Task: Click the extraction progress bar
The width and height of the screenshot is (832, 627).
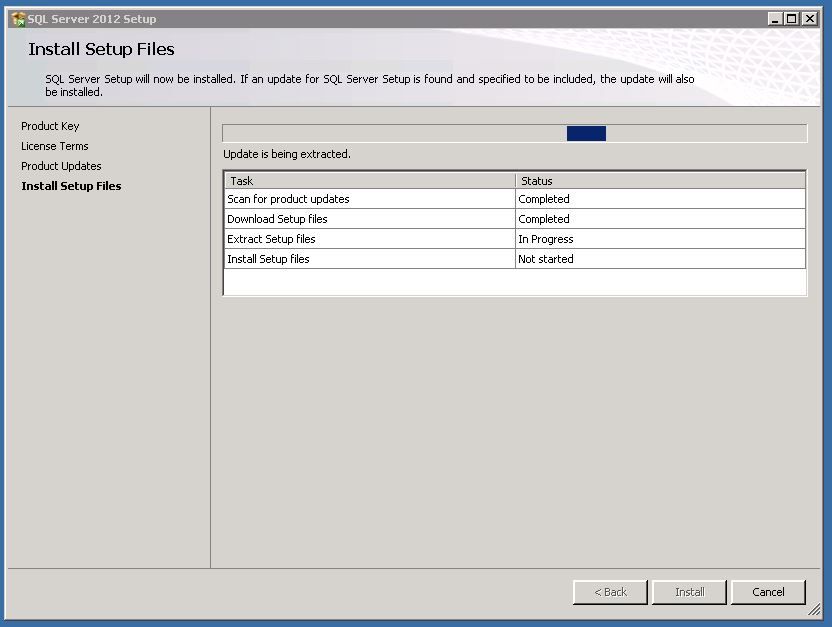Action: coord(514,134)
